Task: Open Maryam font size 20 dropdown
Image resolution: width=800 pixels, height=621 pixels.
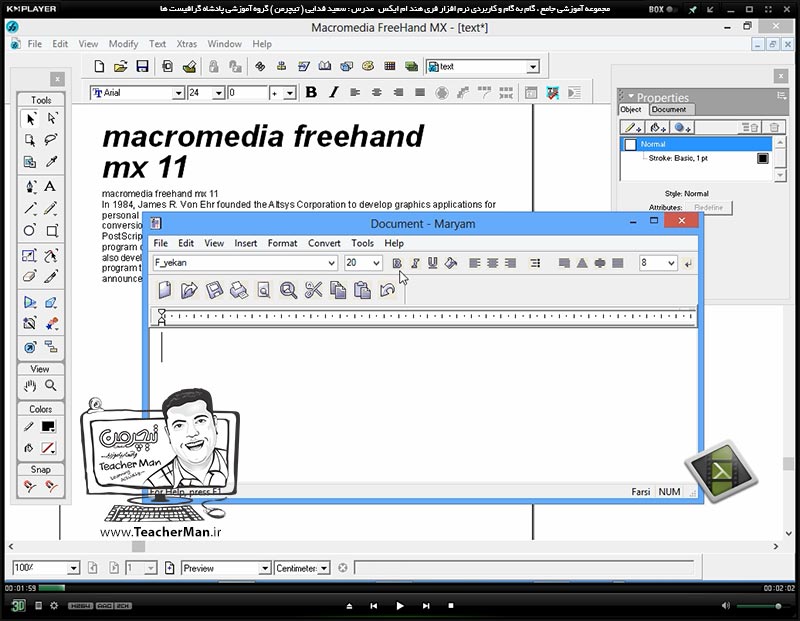Action: tap(377, 263)
